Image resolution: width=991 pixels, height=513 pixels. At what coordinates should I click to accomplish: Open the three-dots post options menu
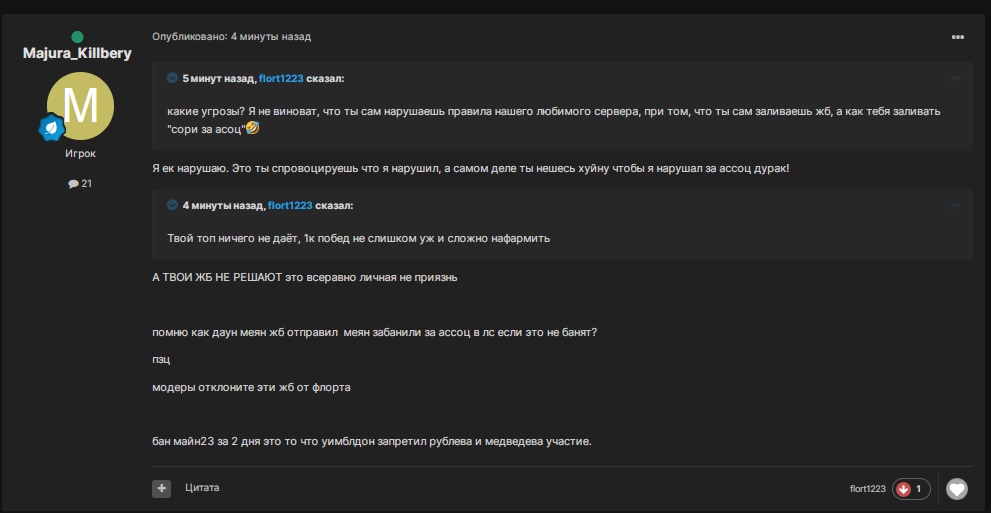(x=957, y=37)
